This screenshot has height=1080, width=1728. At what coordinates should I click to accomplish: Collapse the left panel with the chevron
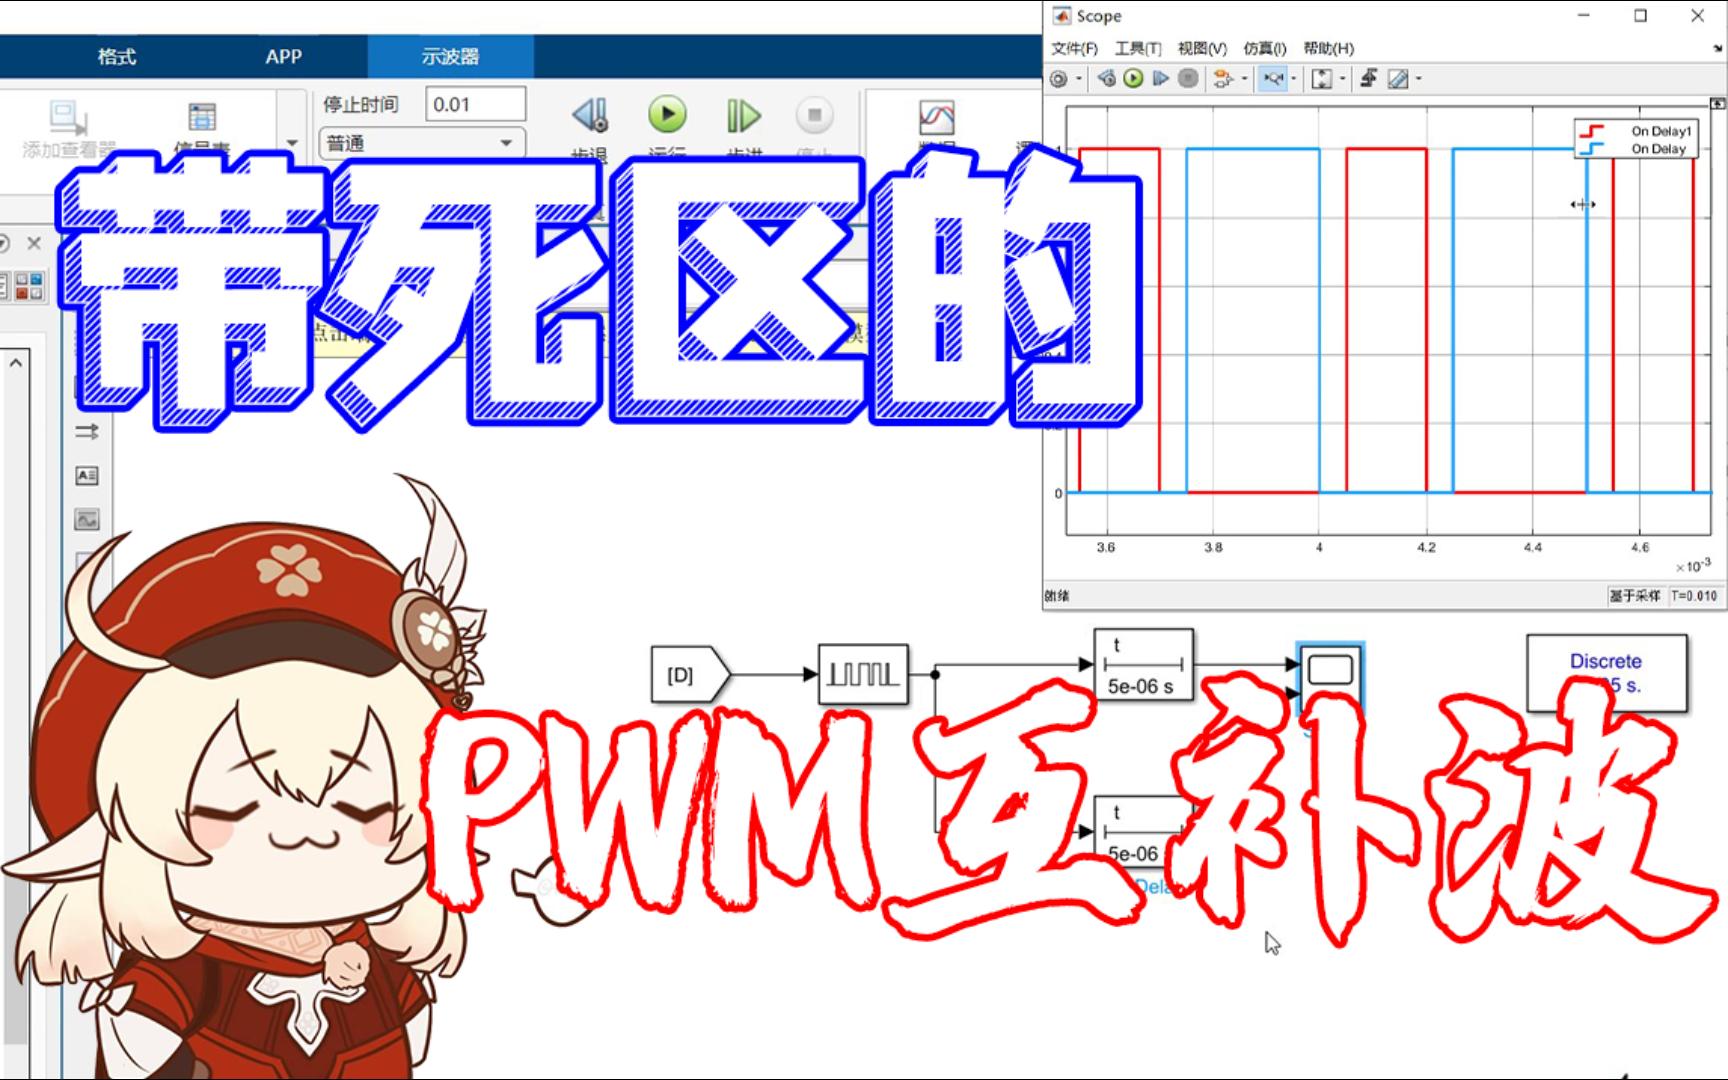[17, 360]
